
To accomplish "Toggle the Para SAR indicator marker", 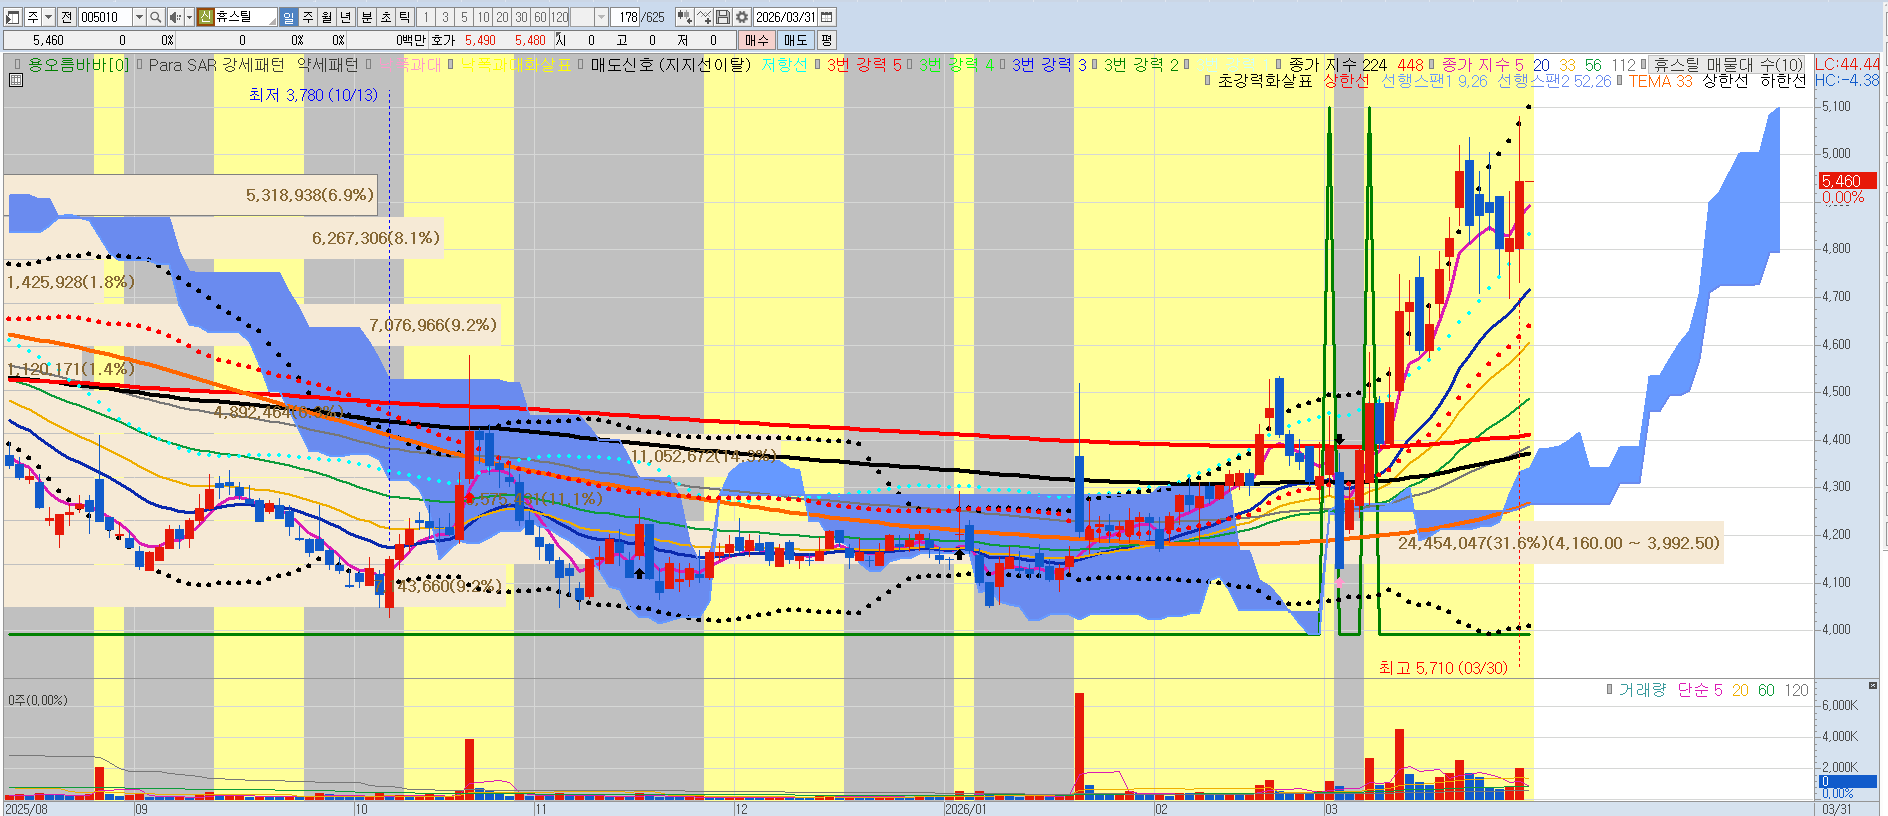I will [x=140, y=64].
